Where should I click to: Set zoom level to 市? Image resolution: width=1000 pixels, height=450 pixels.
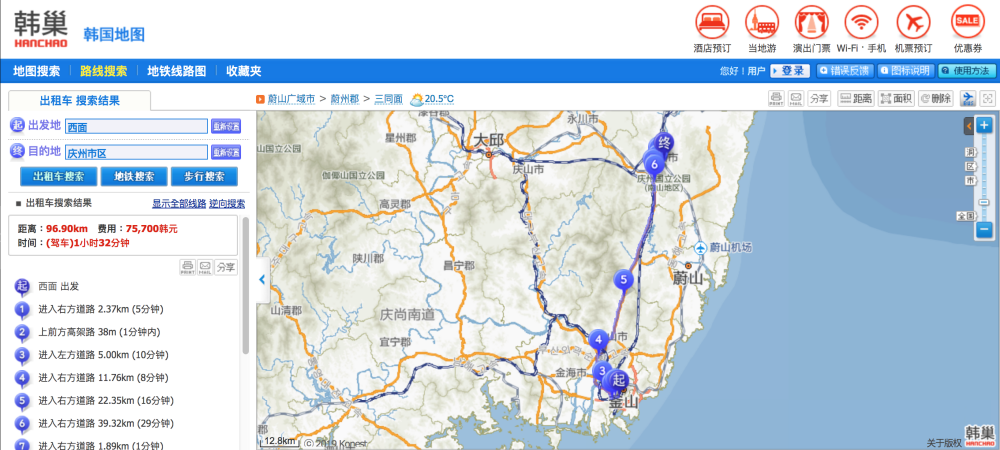tap(969, 180)
